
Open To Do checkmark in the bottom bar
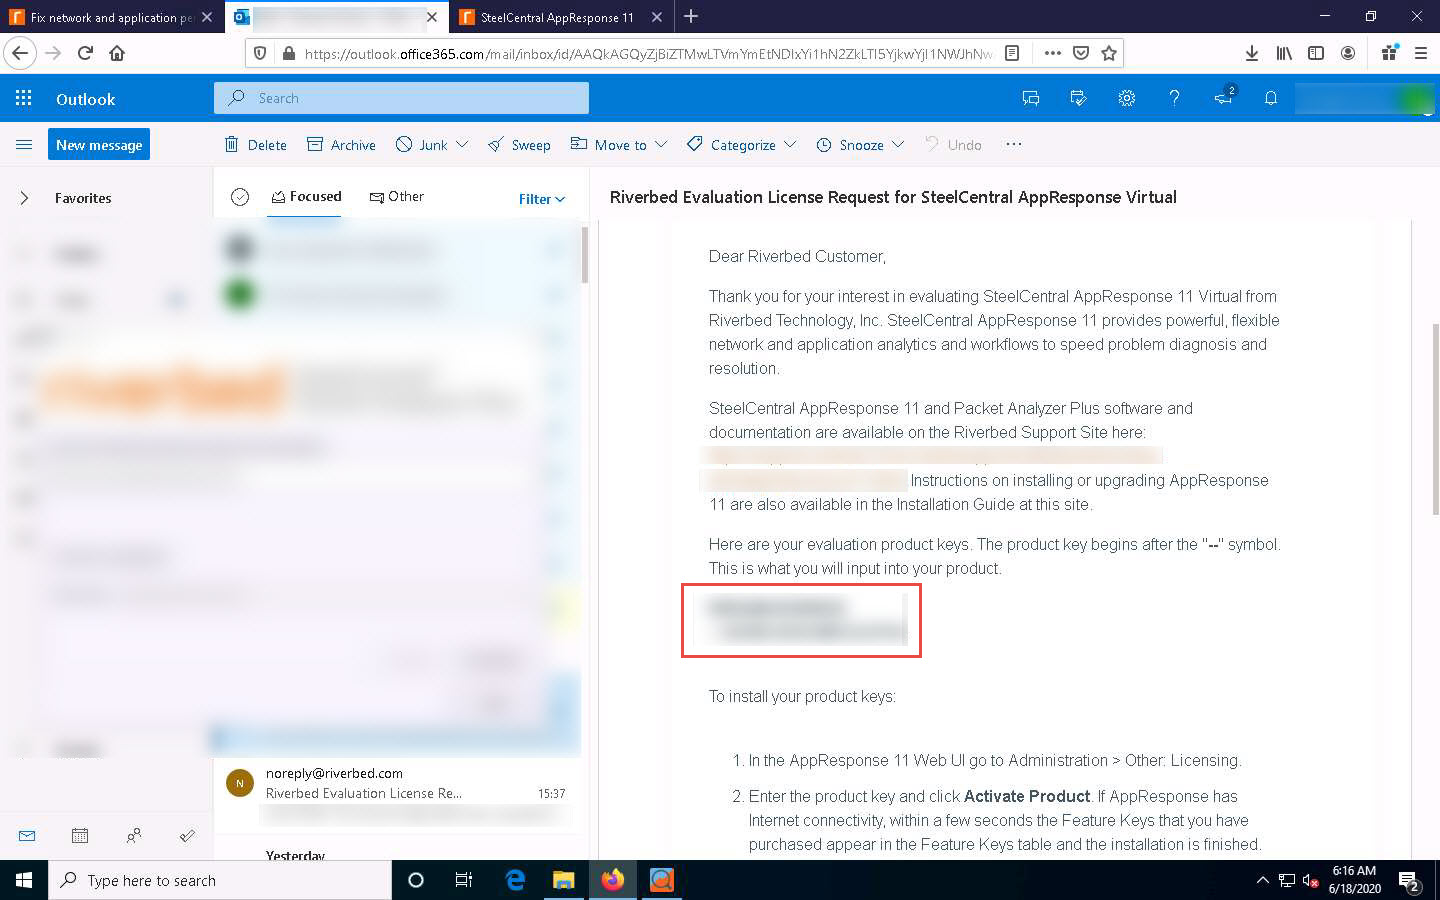[x=187, y=835]
